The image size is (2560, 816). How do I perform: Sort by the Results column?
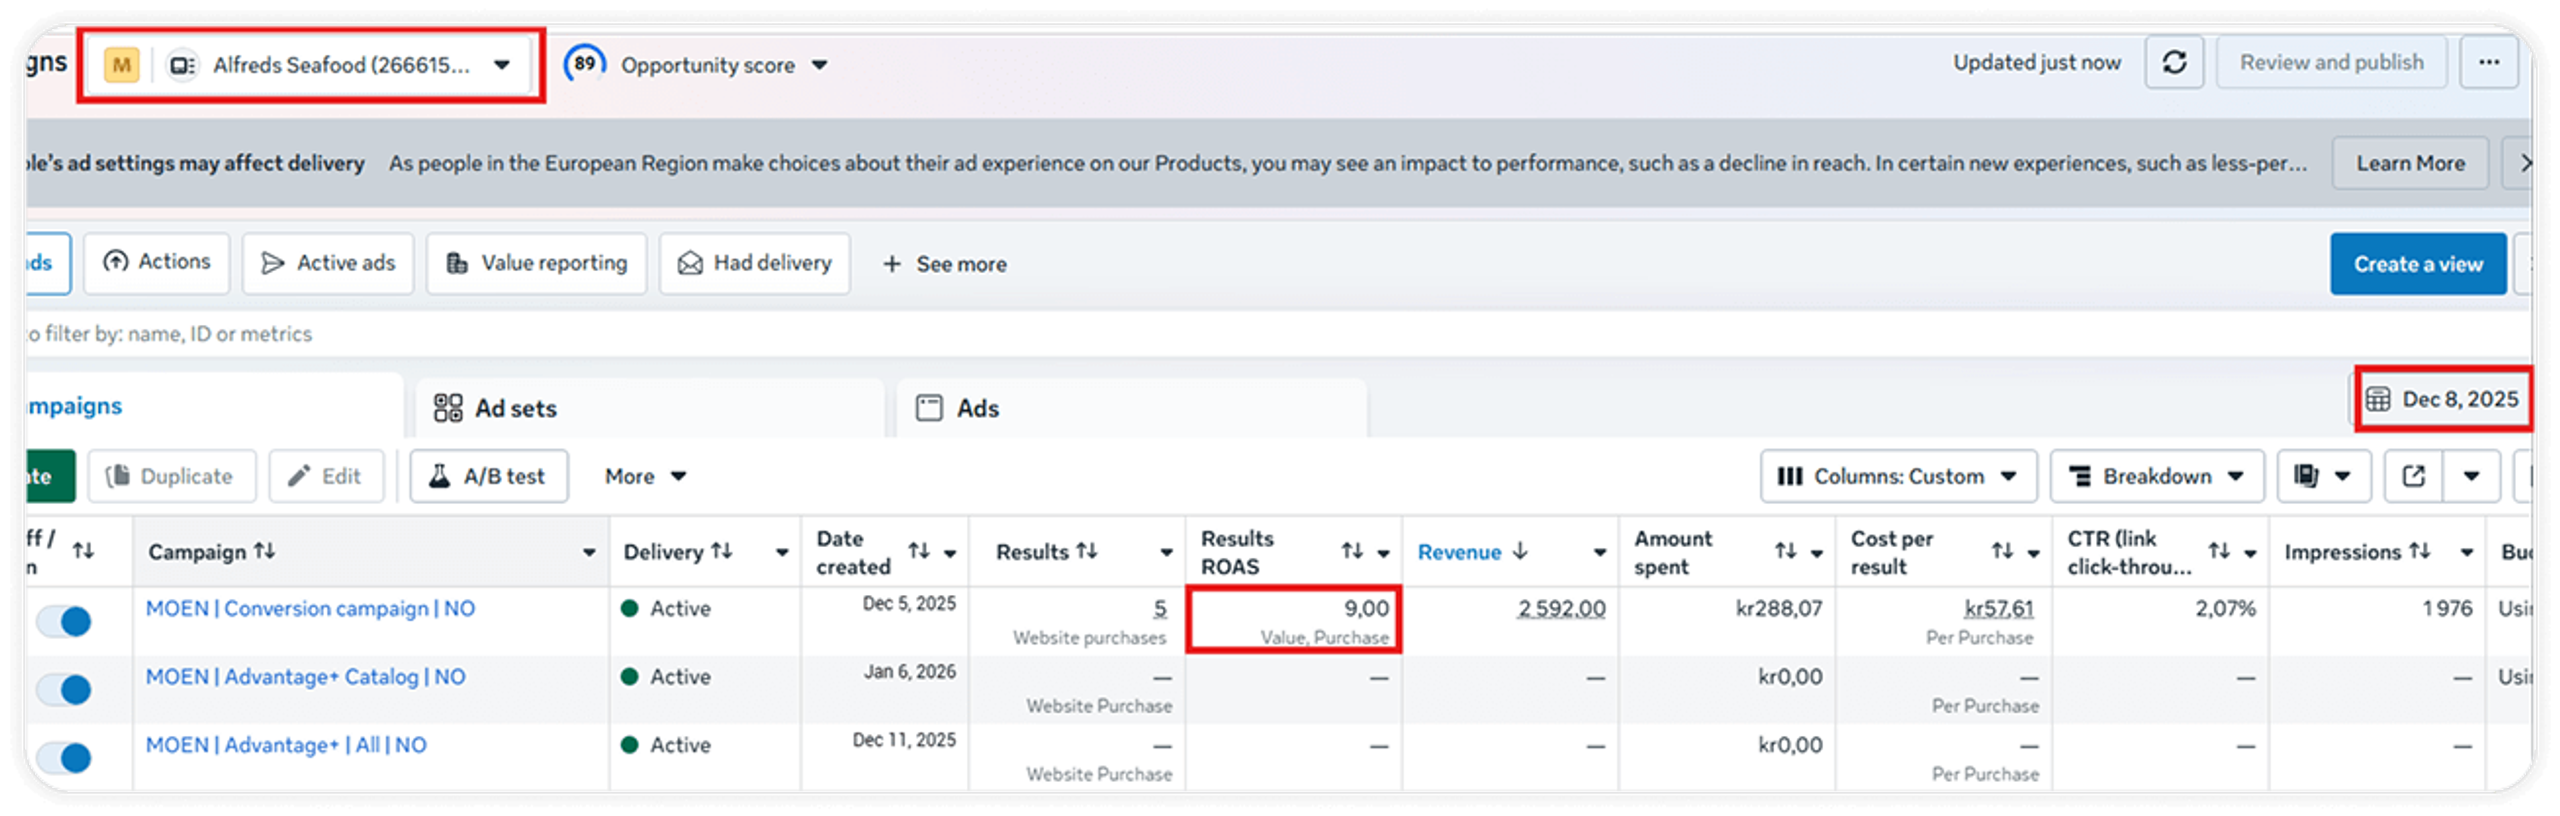1087,551
